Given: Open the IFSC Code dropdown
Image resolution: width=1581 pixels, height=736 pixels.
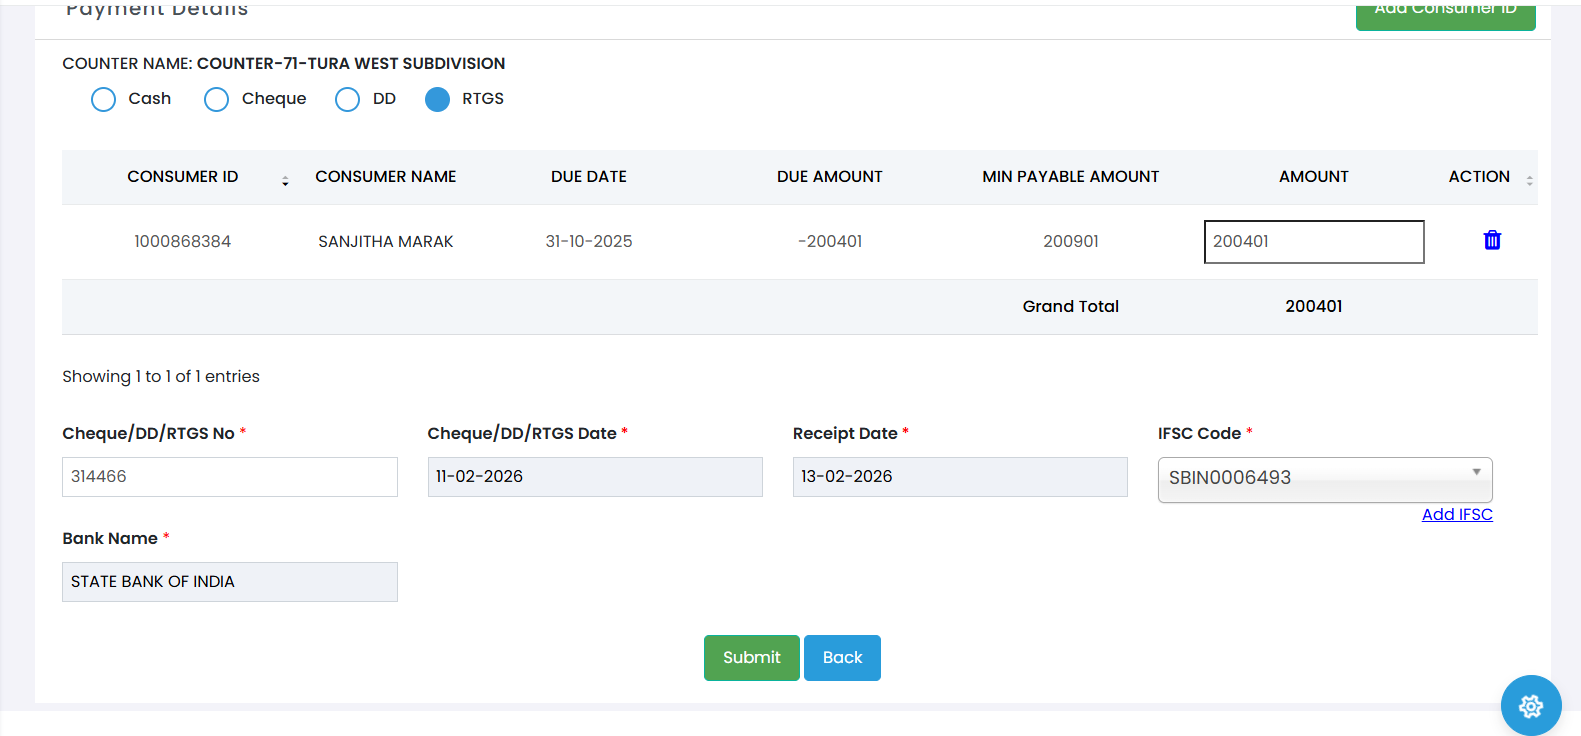Looking at the screenshot, I should click(1324, 478).
